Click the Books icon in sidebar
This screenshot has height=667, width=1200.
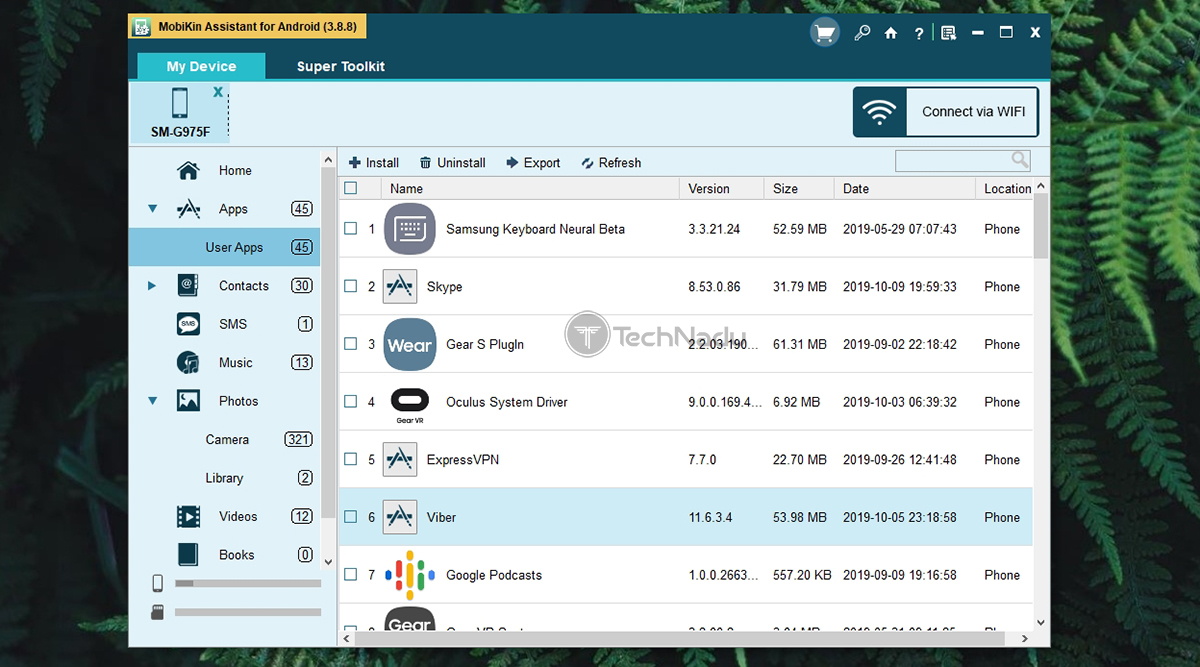pos(188,555)
